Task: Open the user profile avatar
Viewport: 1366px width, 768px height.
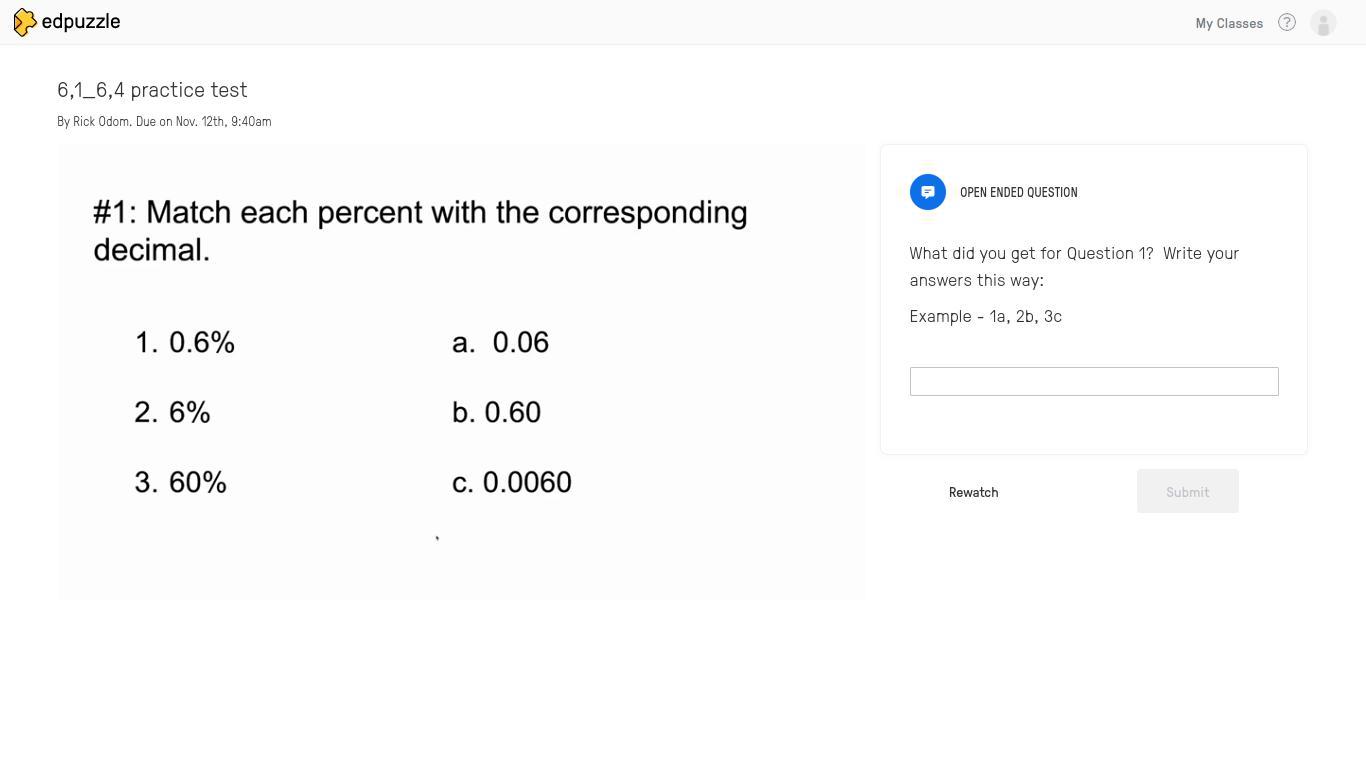Action: tap(1323, 23)
